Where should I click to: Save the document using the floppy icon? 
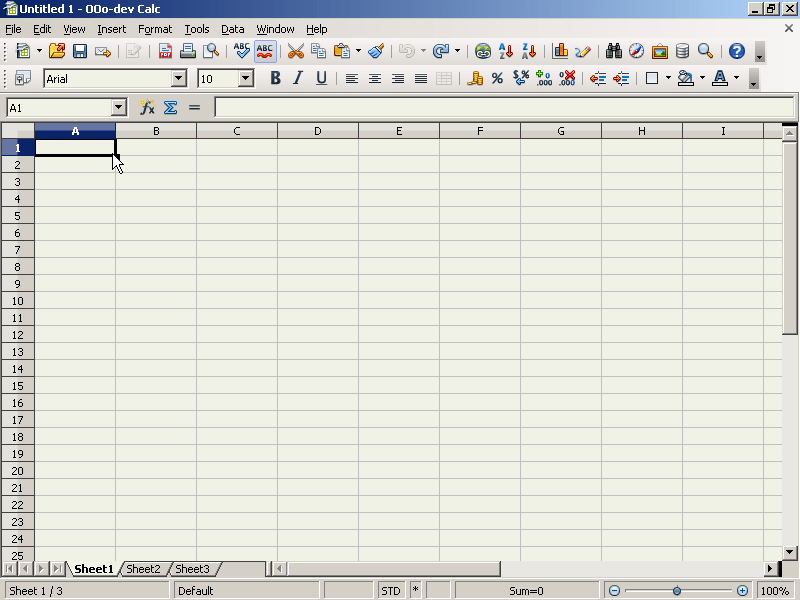coord(80,51)
